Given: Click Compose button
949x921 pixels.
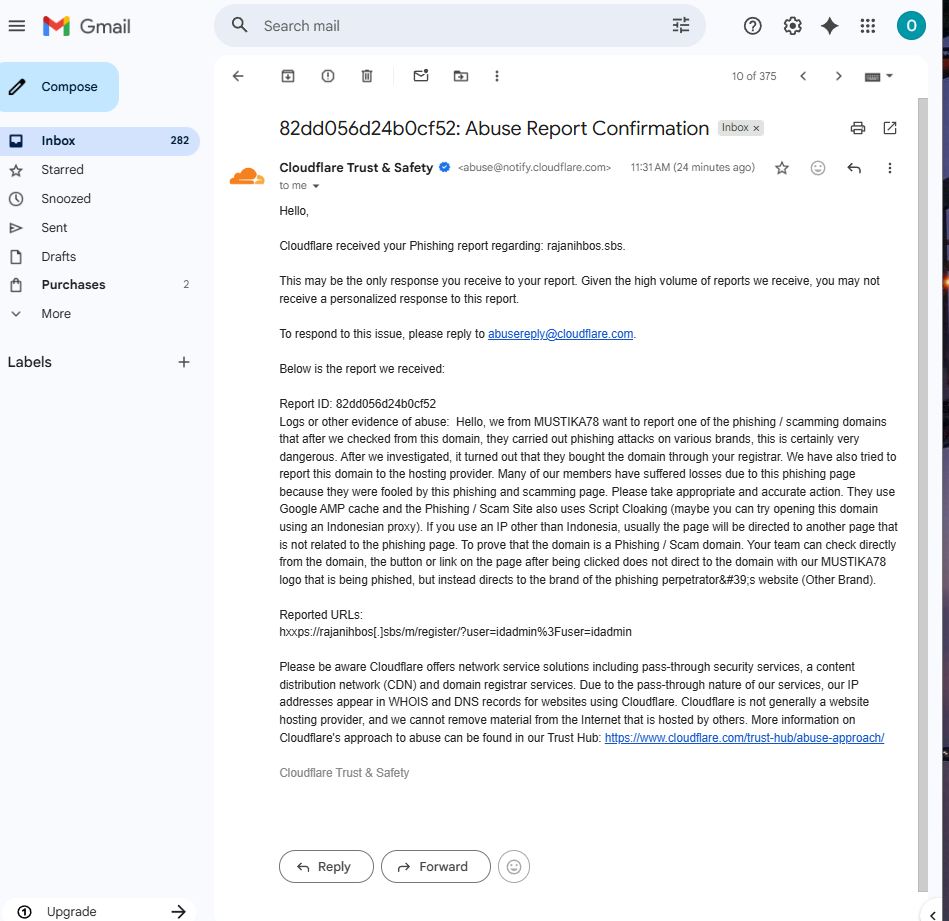Looking at the screenshot, I should point(59,87).
